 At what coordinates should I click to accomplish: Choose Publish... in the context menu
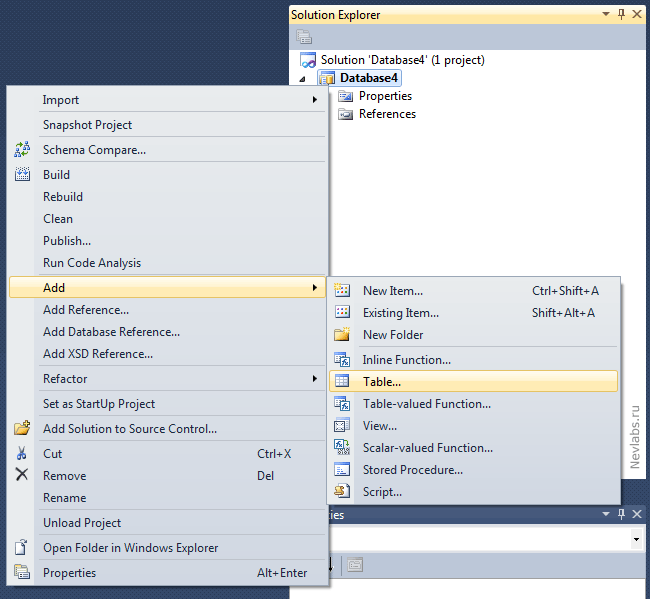67,241
